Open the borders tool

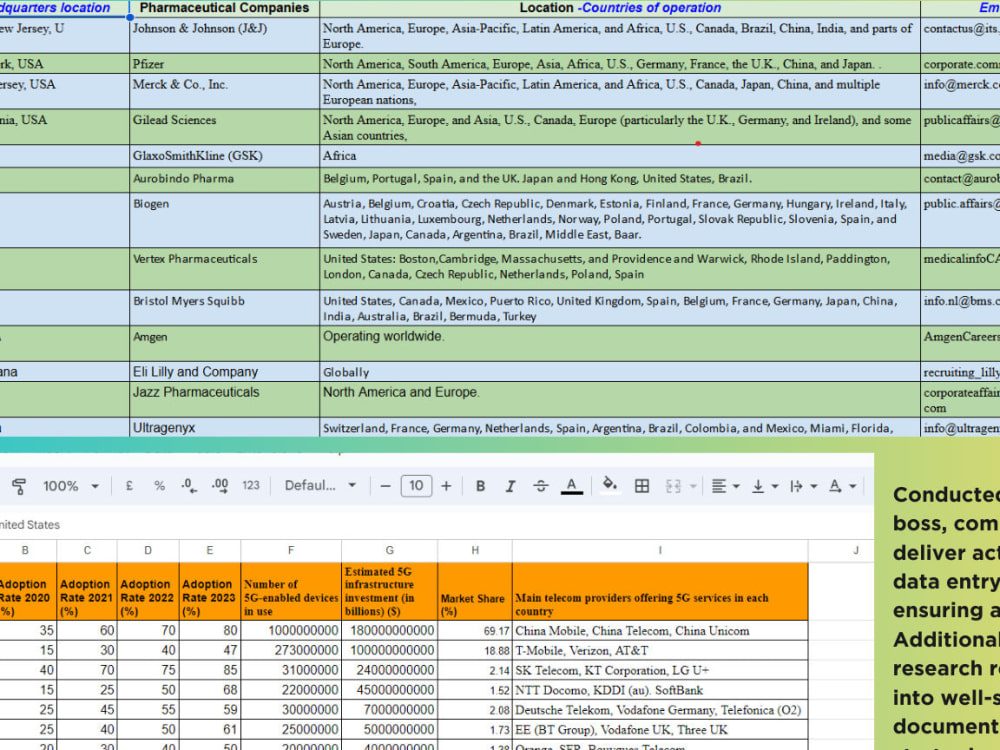(x=642, y=486)
